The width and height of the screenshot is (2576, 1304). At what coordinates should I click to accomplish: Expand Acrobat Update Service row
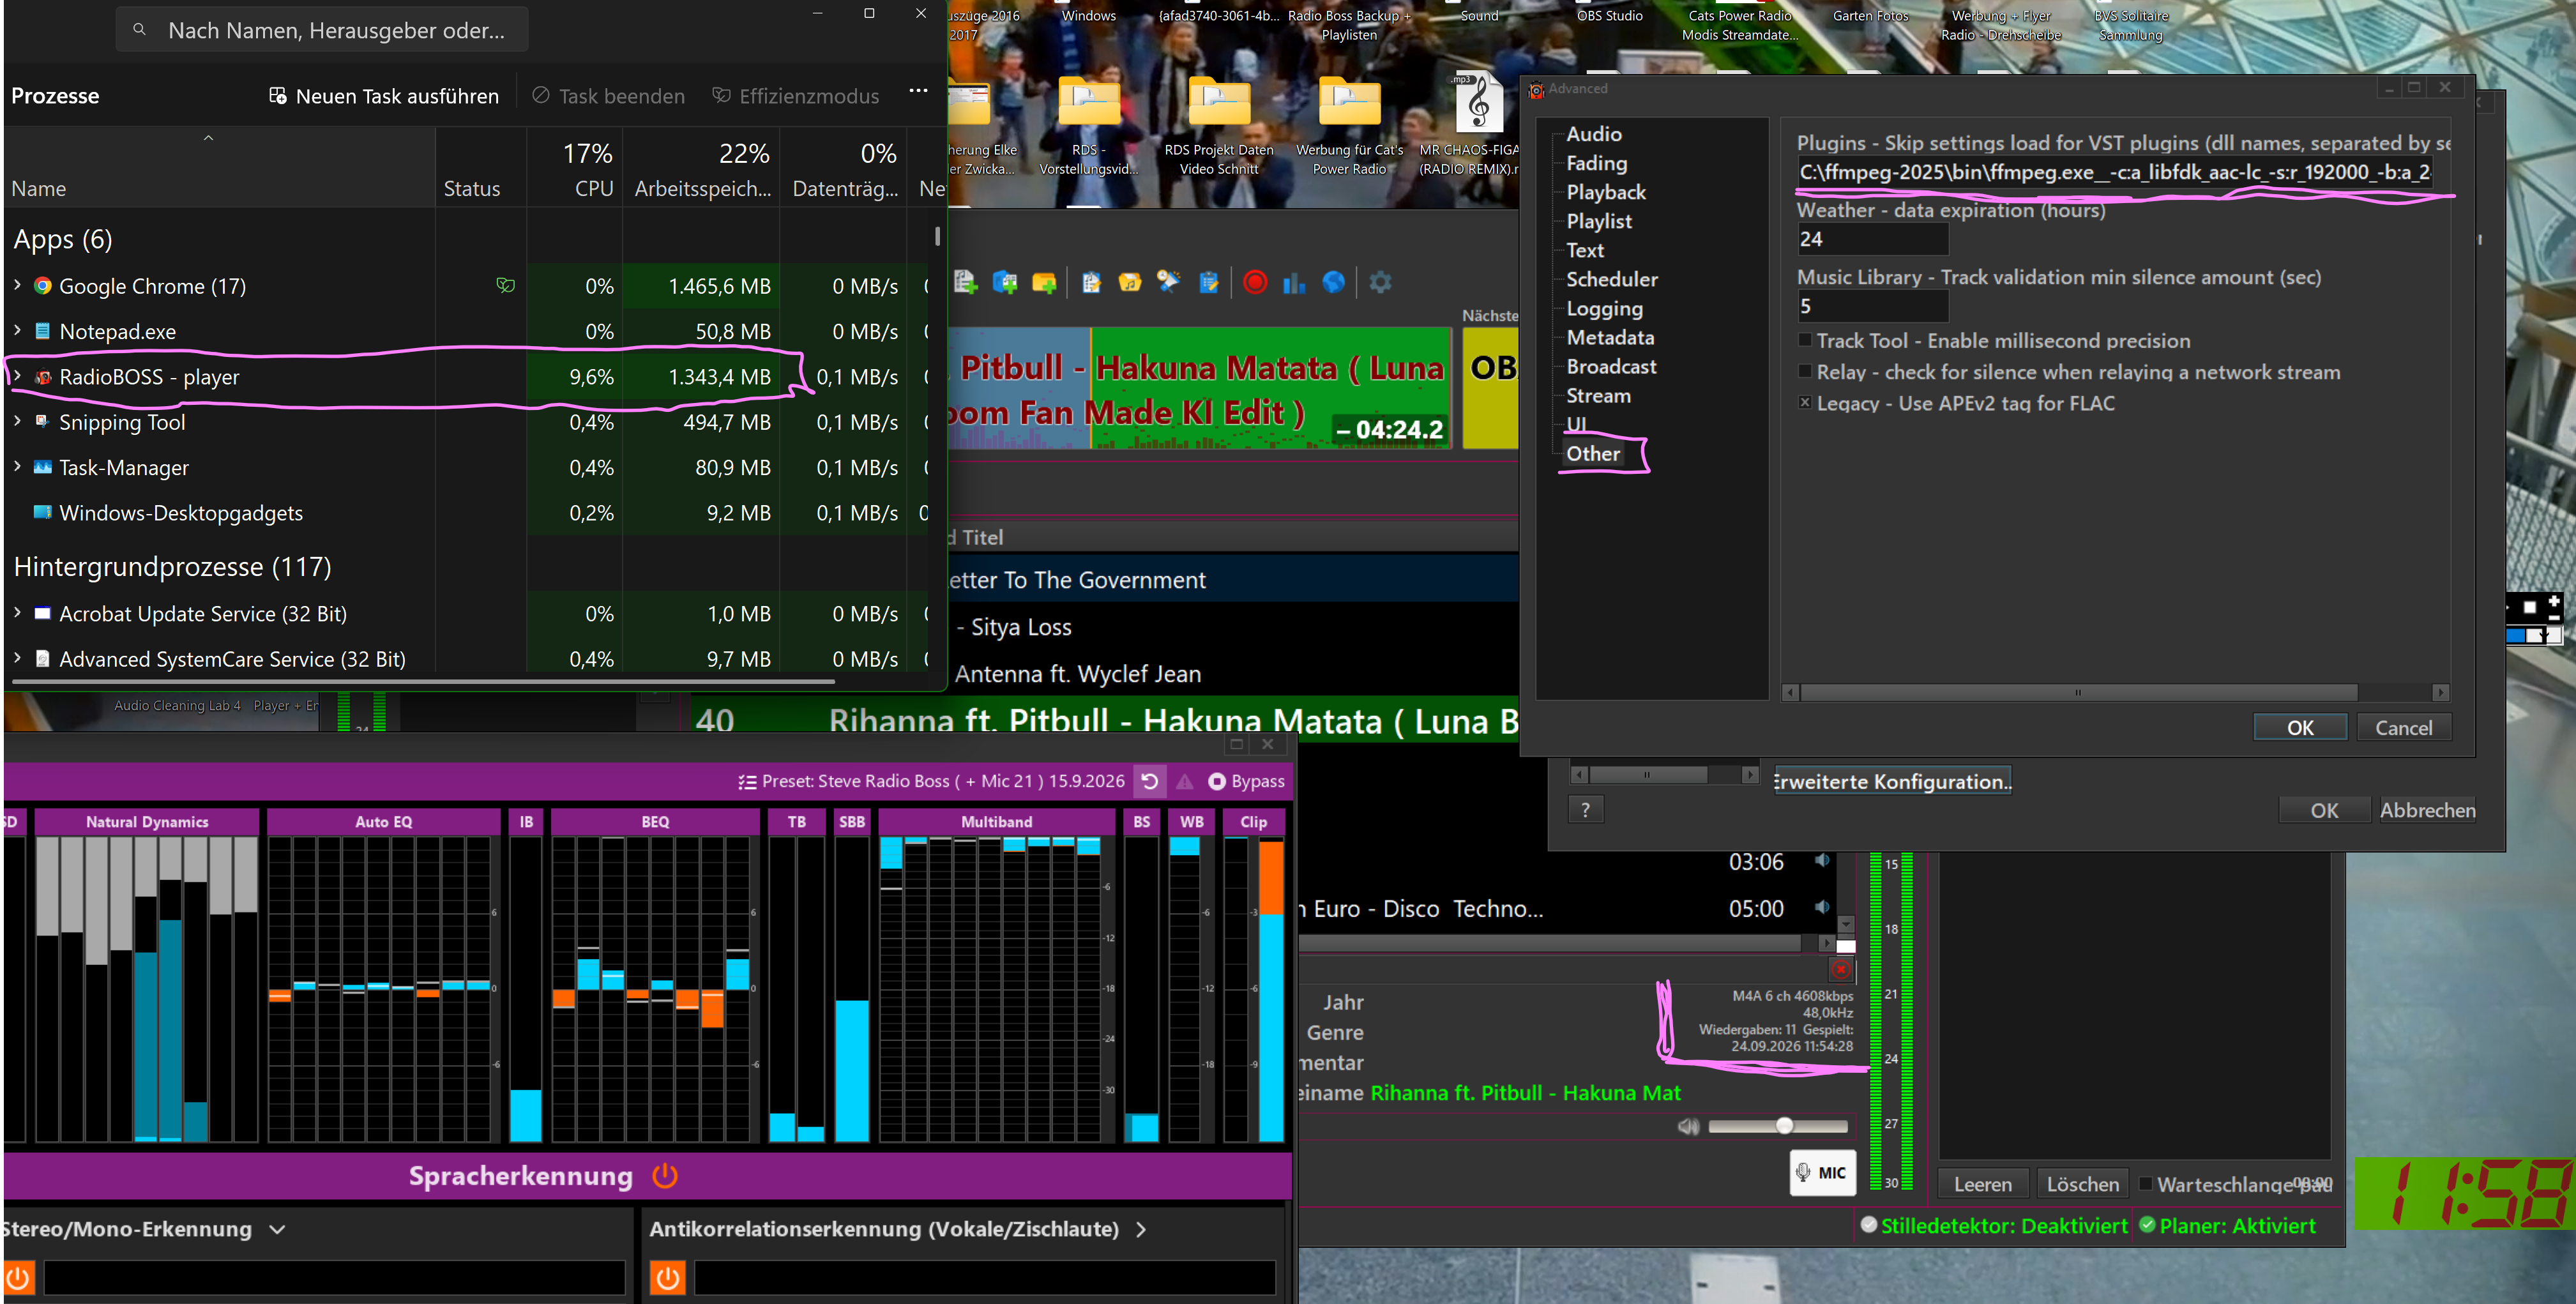coord(17,613)
